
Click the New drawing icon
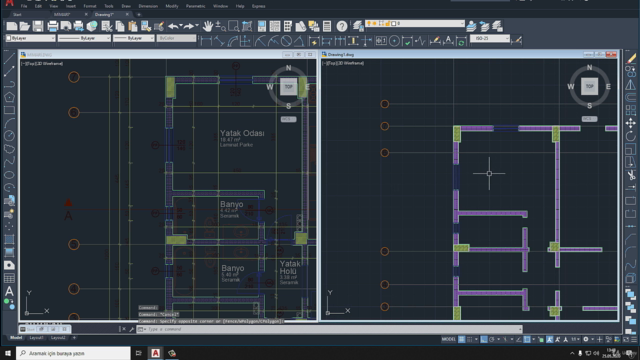pyautogui.click(x=12, y=27)
